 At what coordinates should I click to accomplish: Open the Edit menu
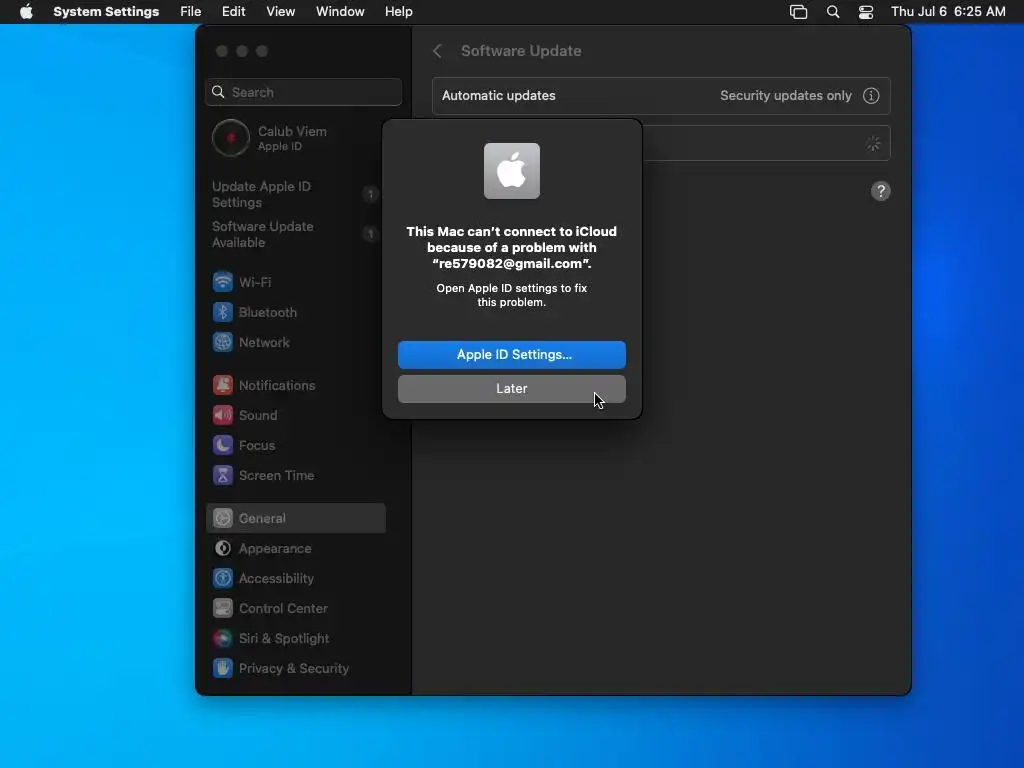pos(233,12)
